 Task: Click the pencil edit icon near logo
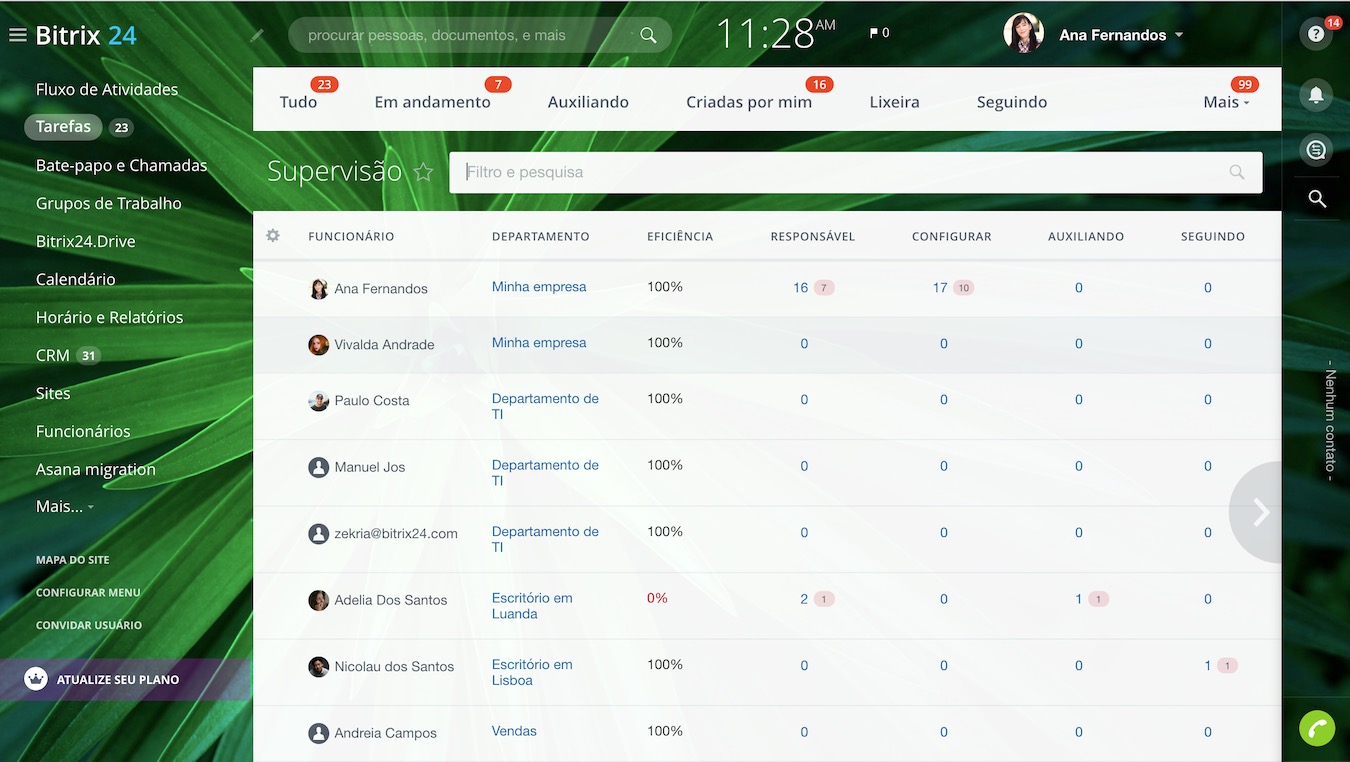click(x=257, y=36)
